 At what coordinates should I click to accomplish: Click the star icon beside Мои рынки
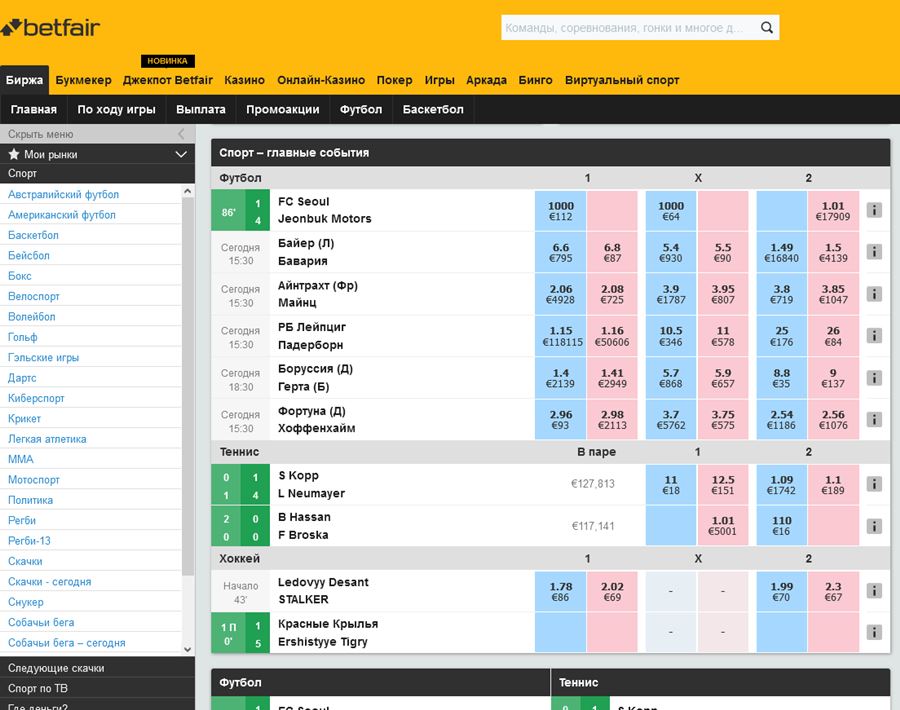[14, 154]
